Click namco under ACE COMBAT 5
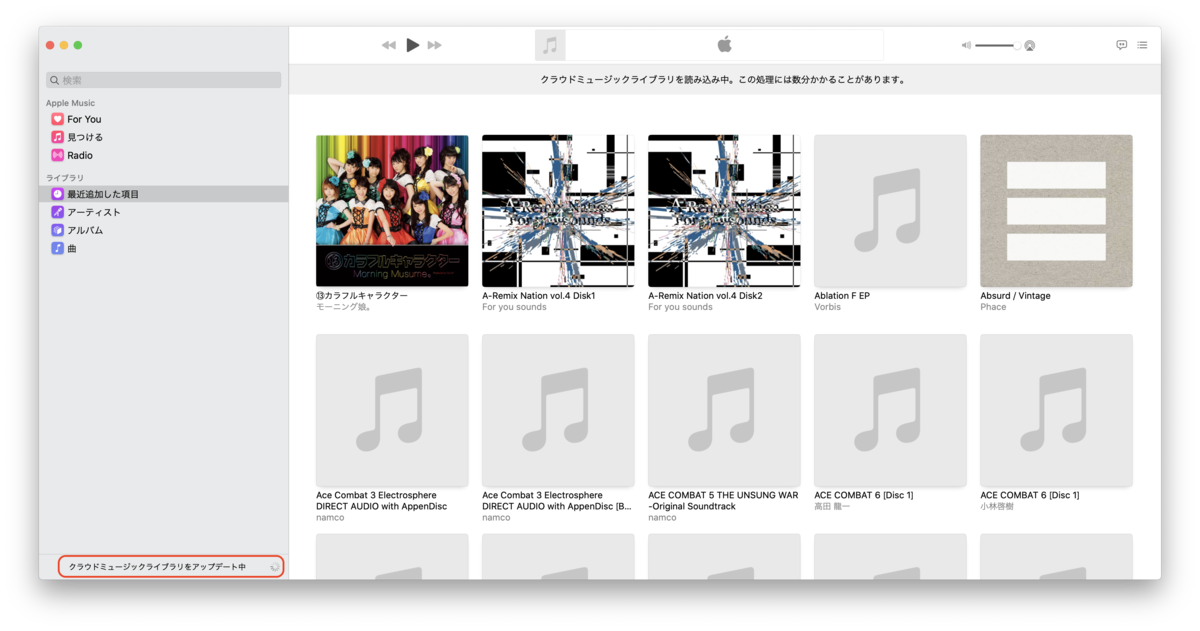The image size is (1200, 631). 662,517
